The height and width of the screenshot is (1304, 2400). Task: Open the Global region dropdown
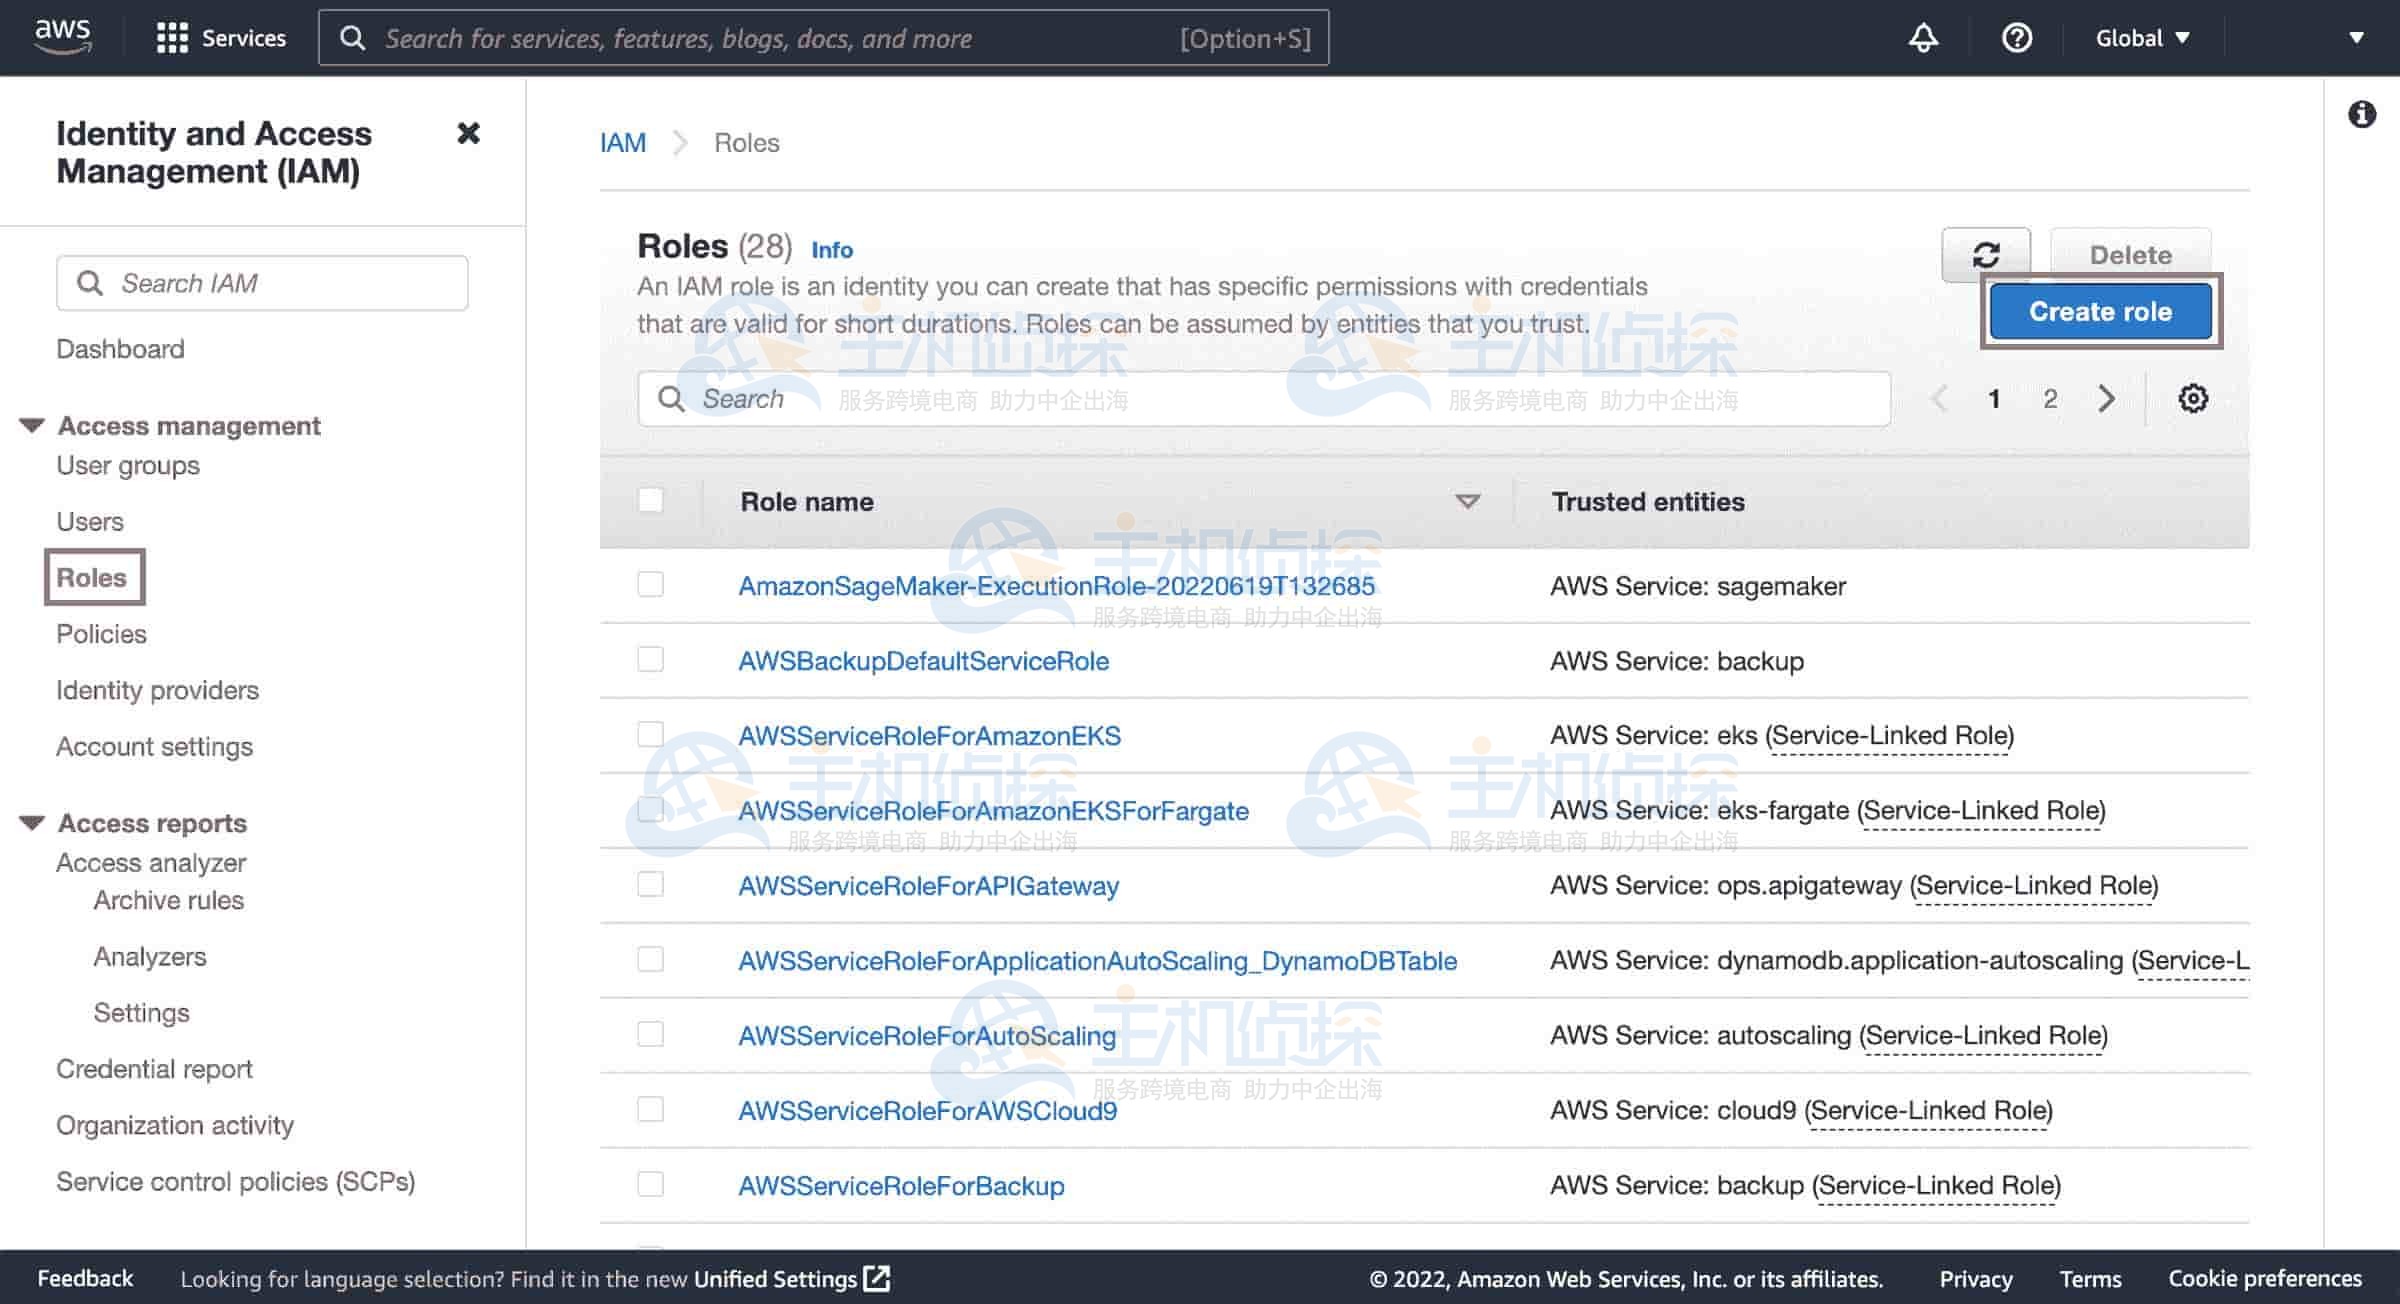point(2142,38)
